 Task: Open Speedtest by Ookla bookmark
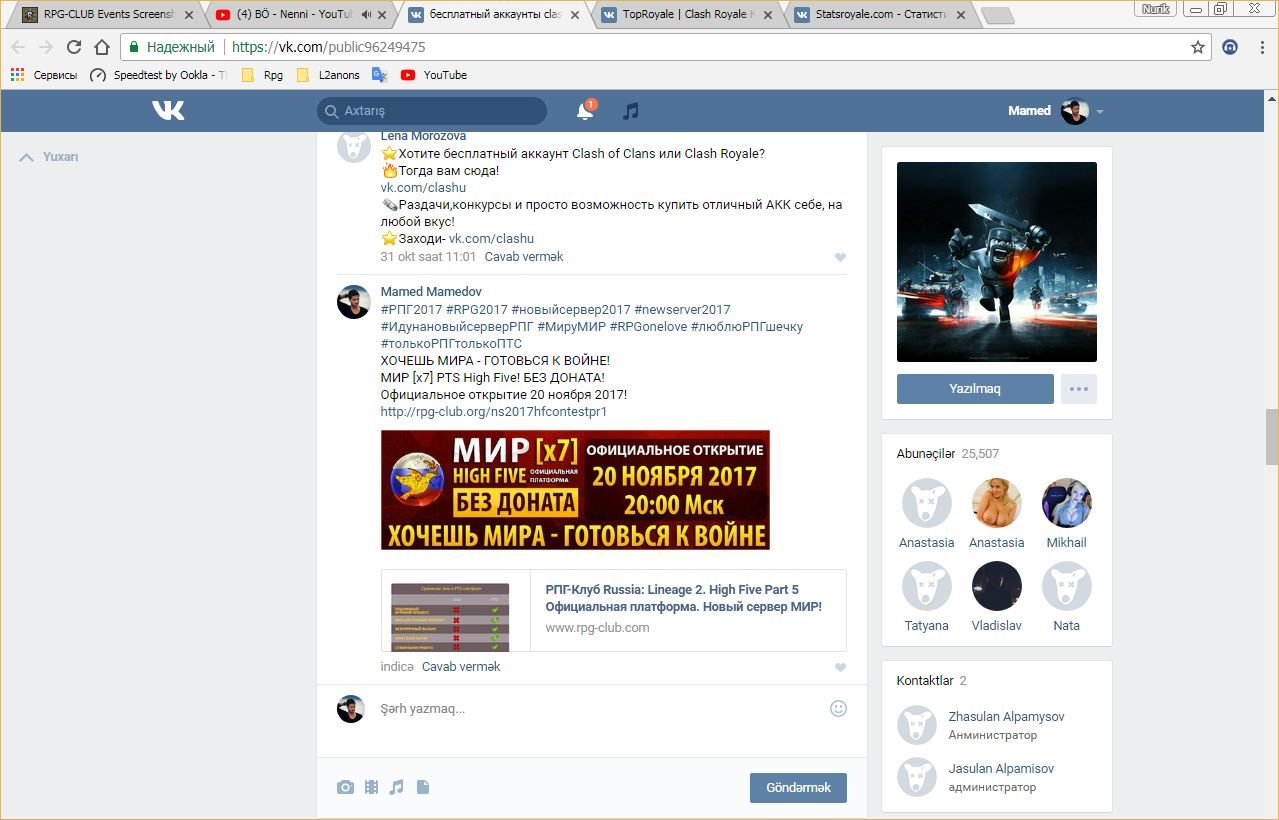(159, 75)
